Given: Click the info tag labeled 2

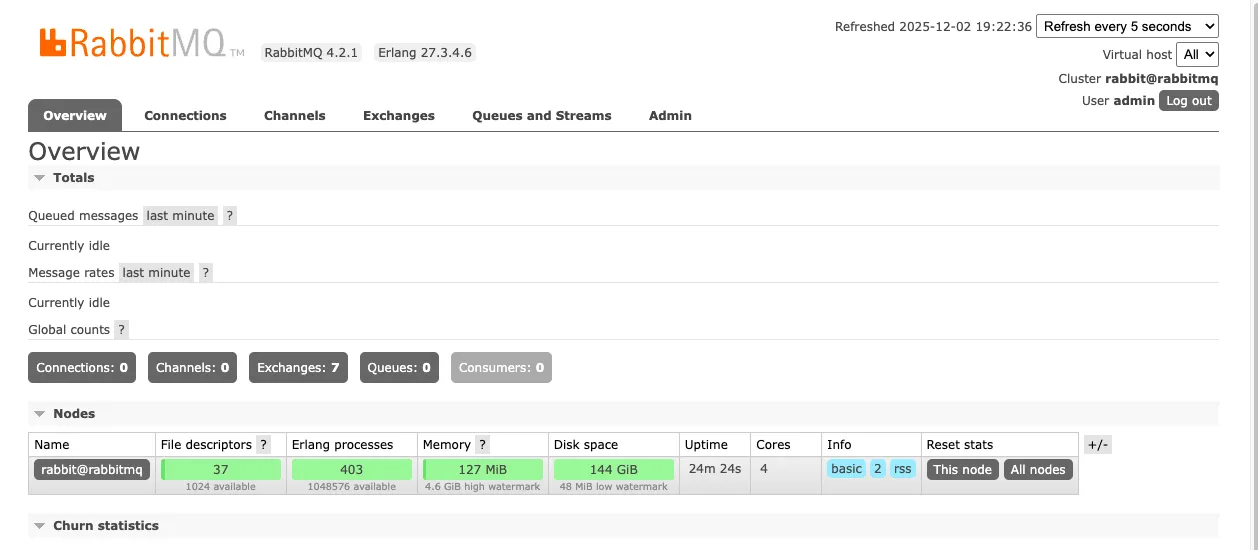Looking at the screenshot, I should pyautogui.click(x=878, y=469).
